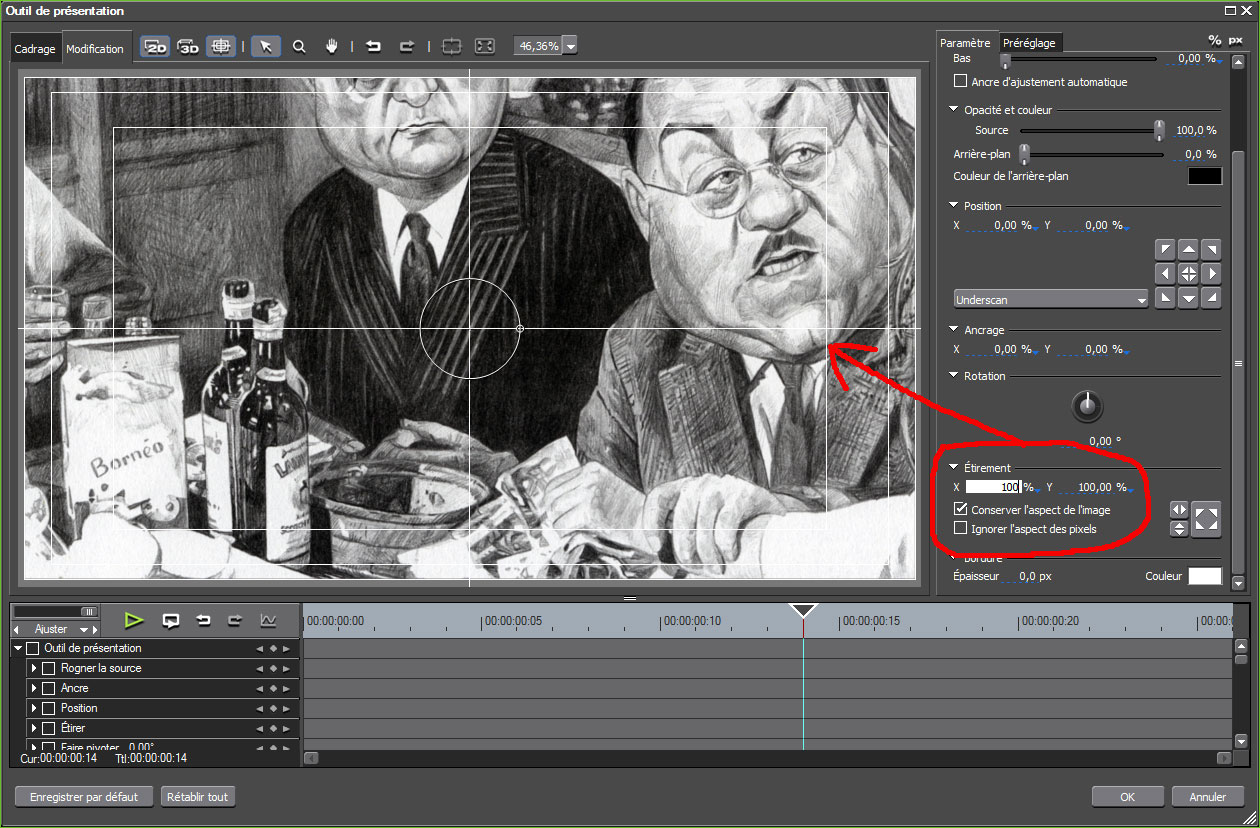Toggle the guide display icon
The height and width of the screenshot is (828, 1260).
pos(221,47)
